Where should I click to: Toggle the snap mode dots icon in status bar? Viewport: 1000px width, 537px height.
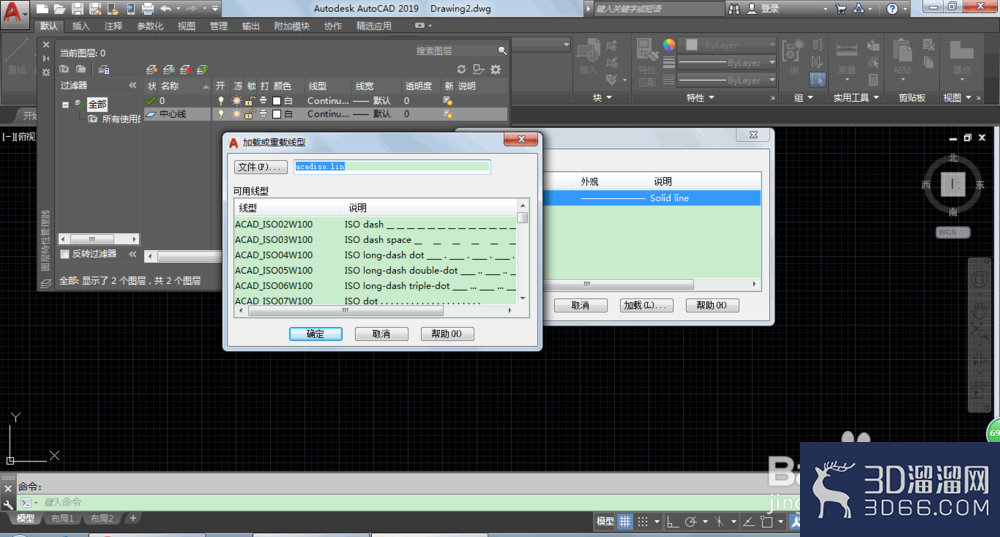643,521
